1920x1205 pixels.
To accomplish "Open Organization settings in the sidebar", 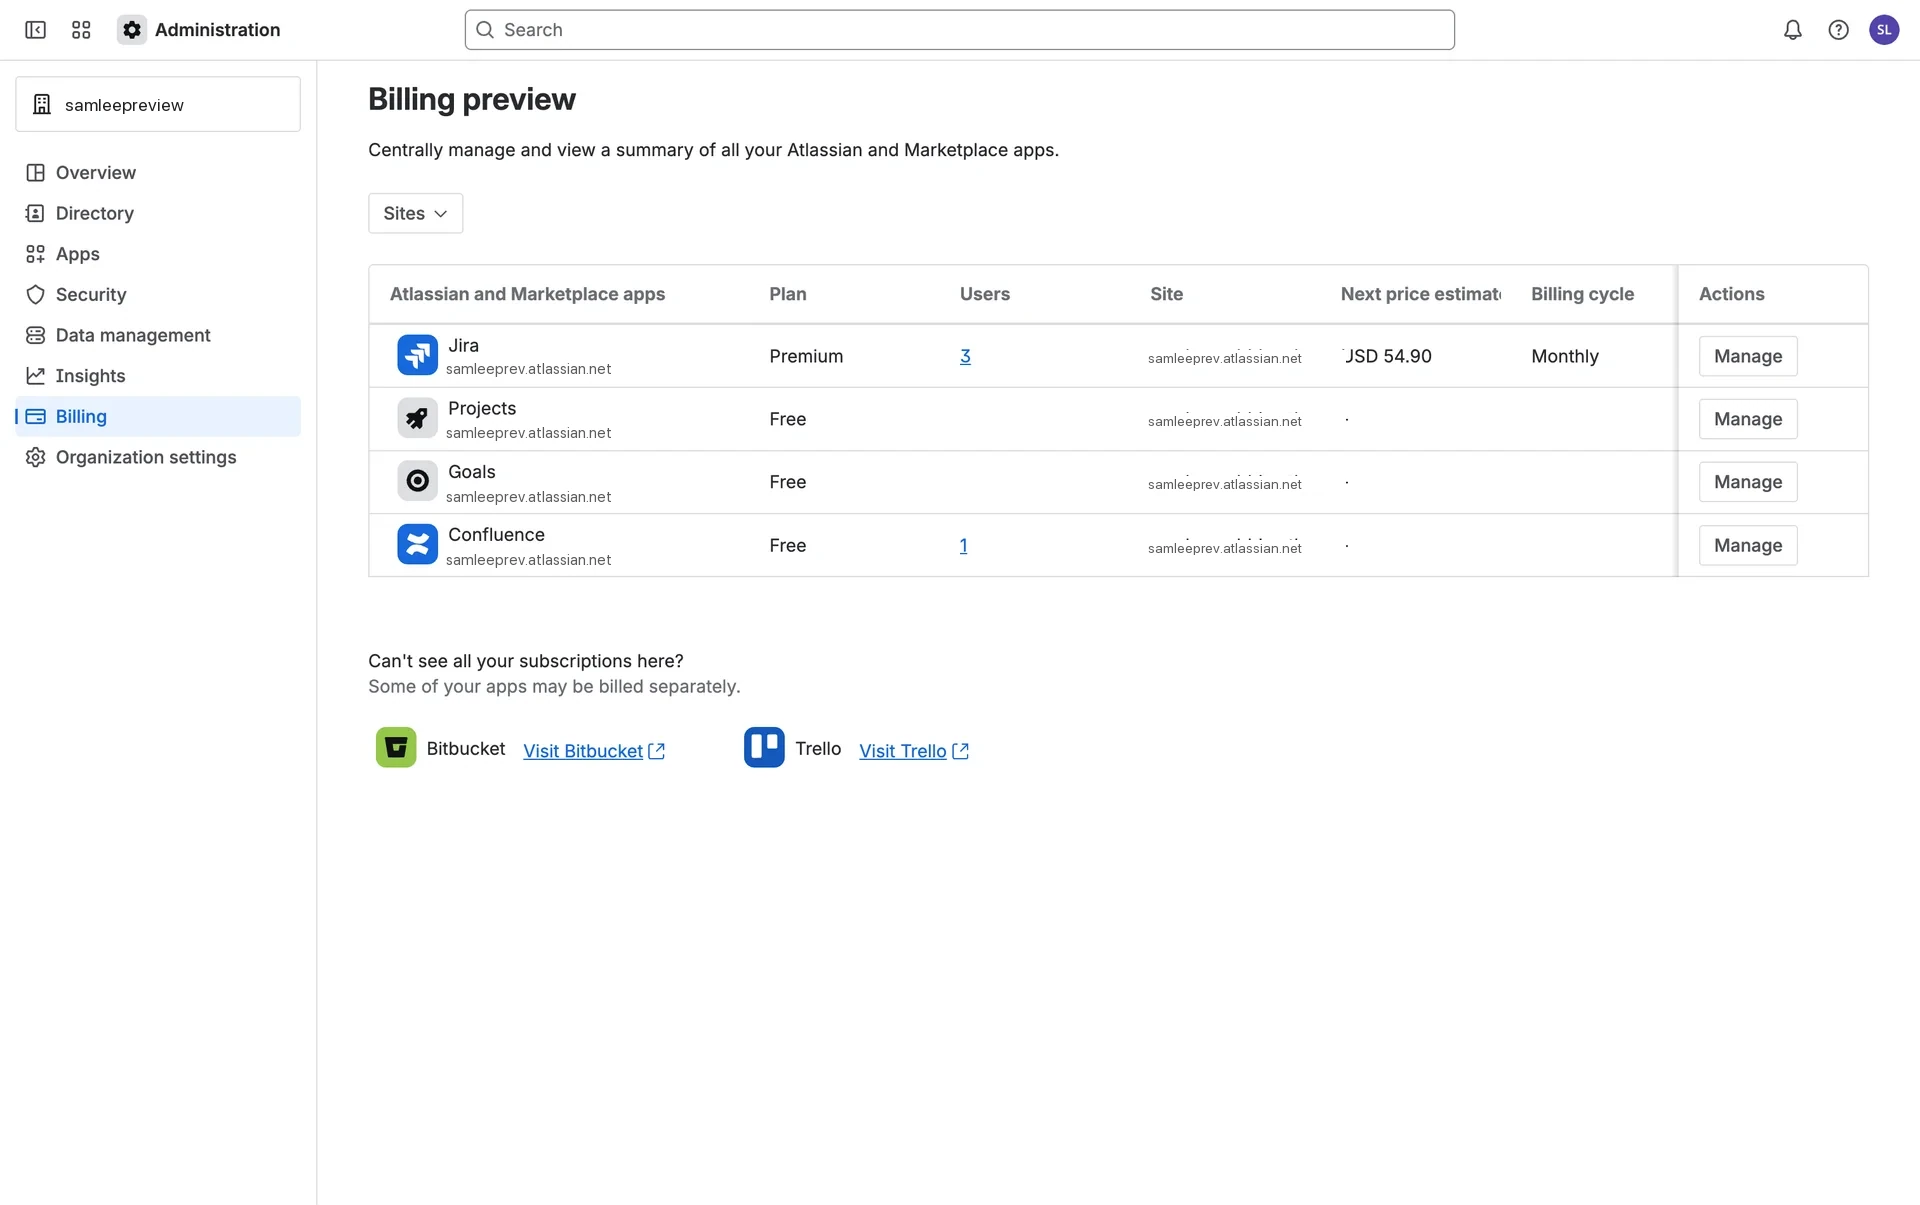I will [x=158, y=457].
